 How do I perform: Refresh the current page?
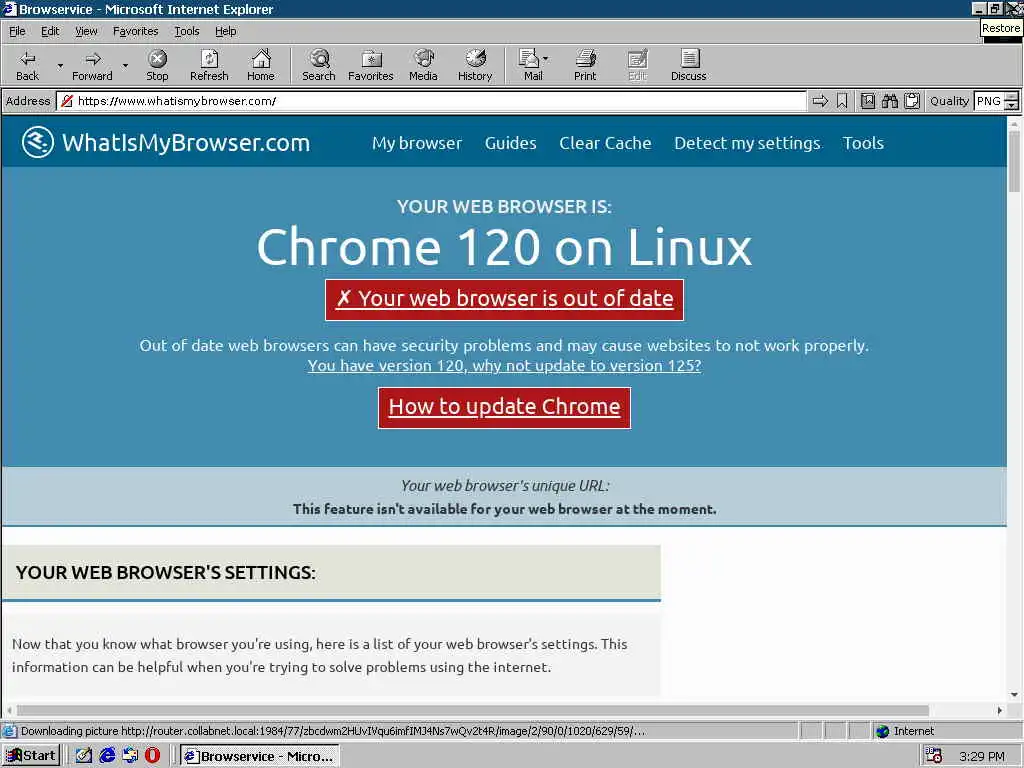209,65
